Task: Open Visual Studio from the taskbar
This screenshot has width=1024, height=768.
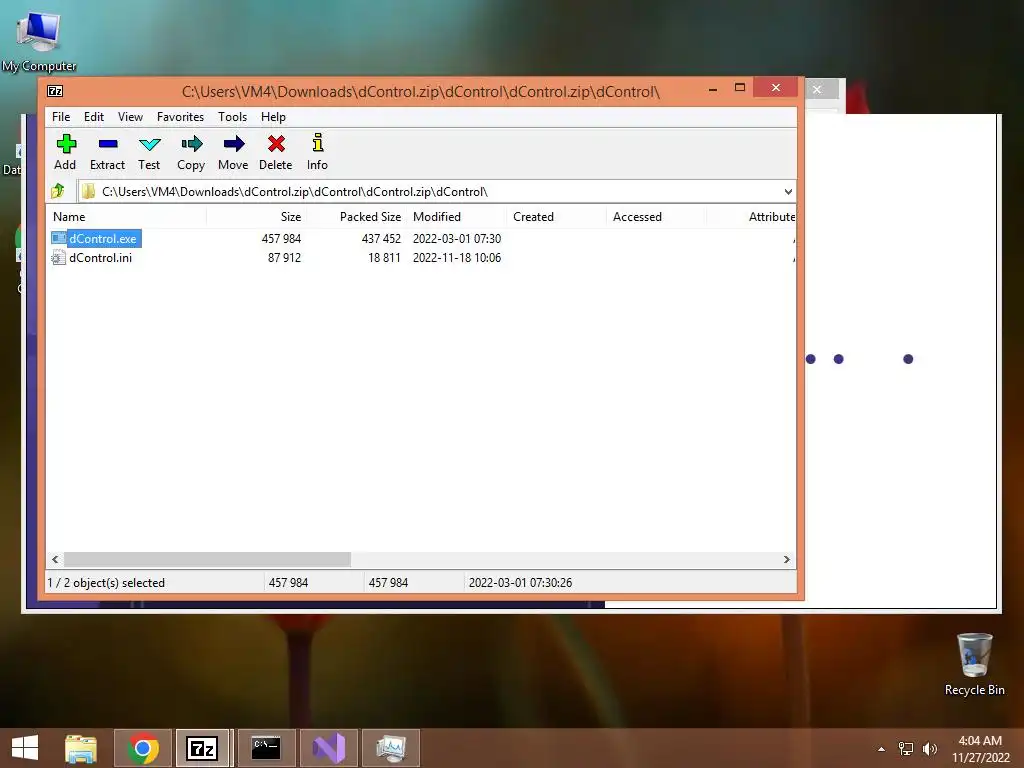Action: 328,748
